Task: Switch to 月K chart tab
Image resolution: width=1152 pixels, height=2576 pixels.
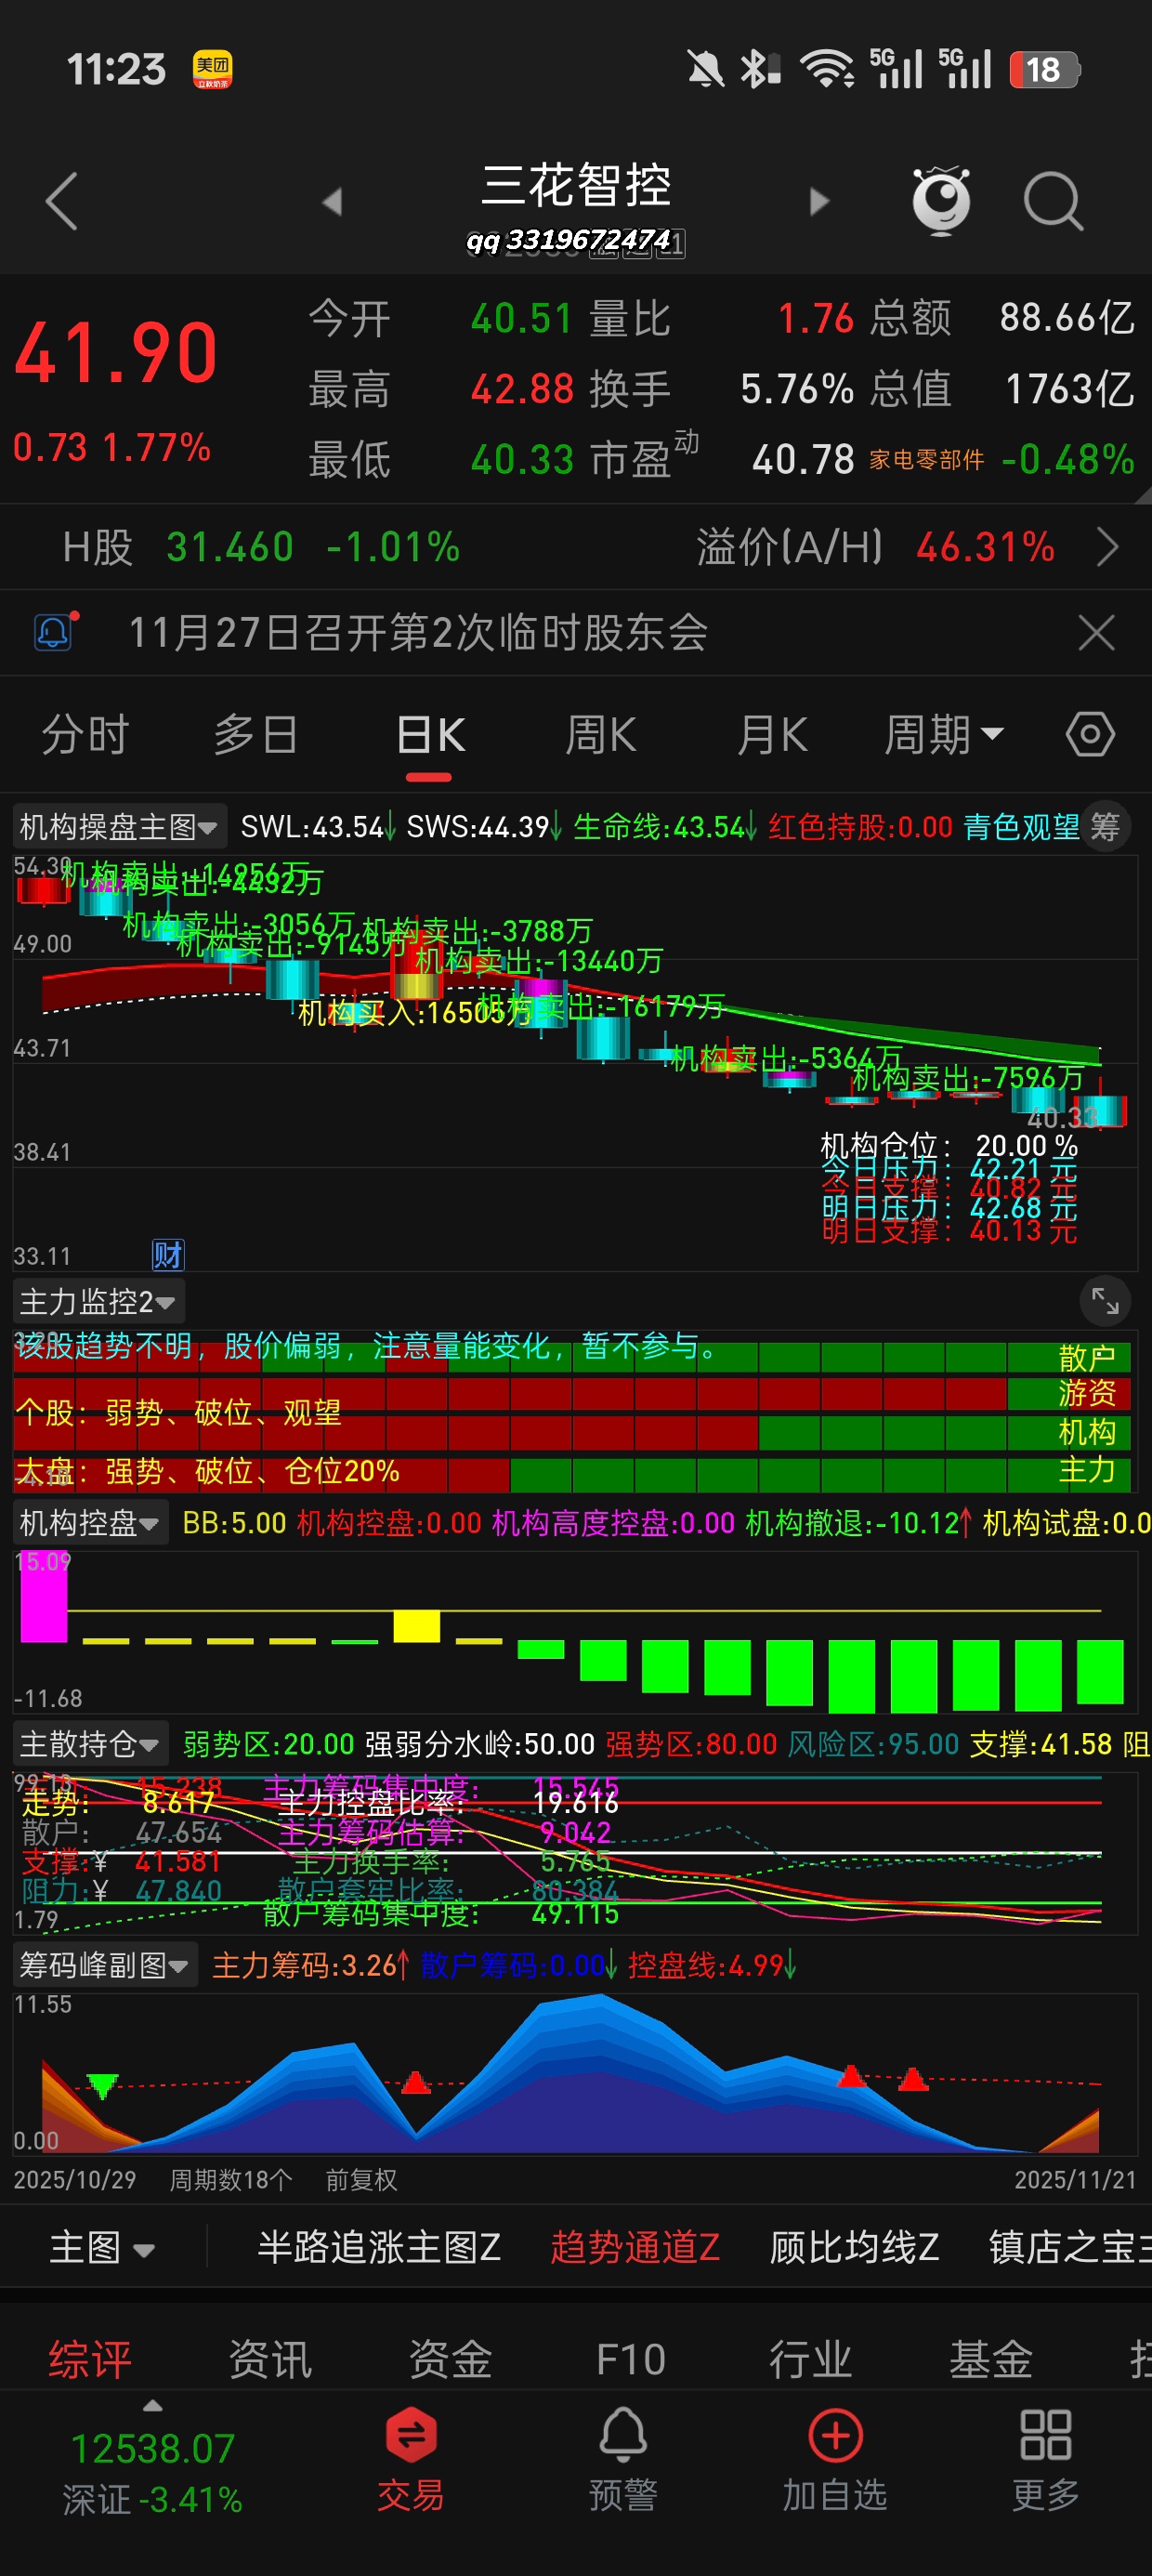Action: click(772, 735)
